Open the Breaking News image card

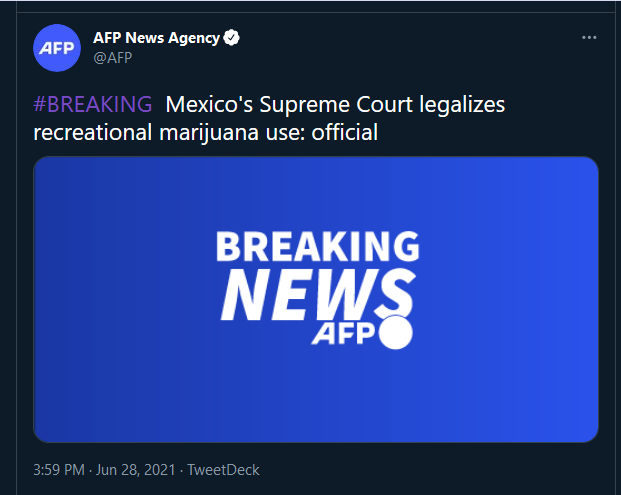click(316, 299)
